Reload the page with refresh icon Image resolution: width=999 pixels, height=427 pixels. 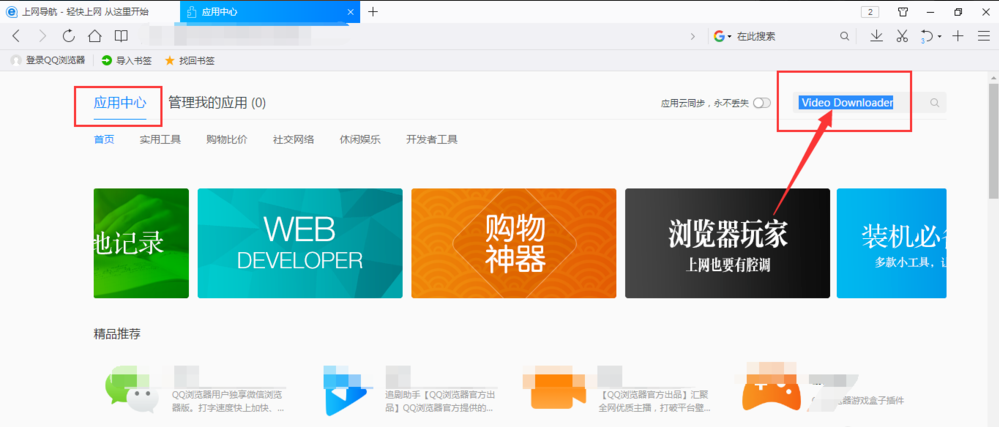tap(68, 36)
